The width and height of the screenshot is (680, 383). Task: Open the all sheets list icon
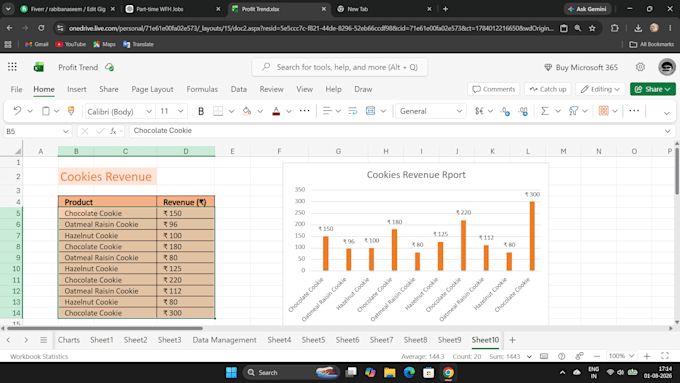click(43, 340)
